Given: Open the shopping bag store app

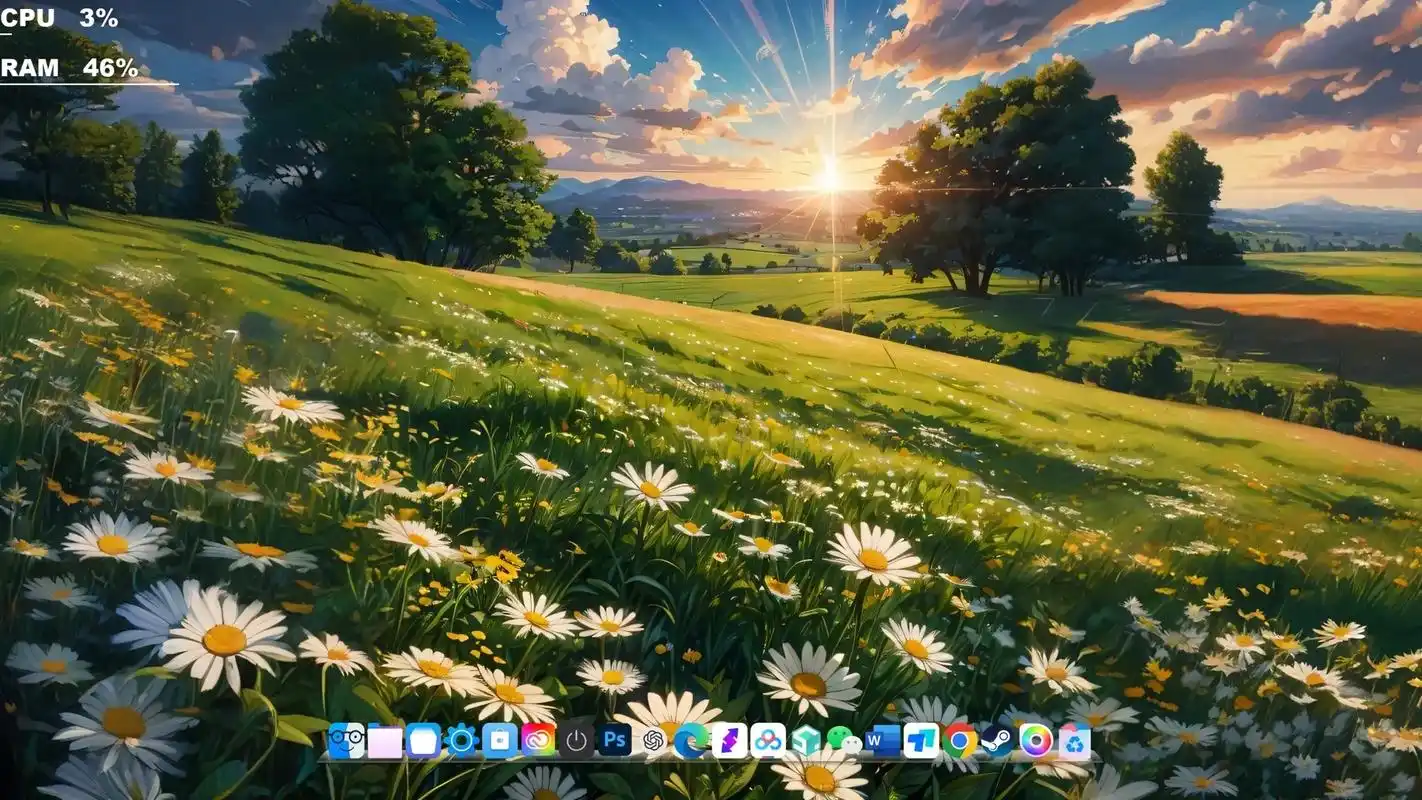Looking at the screenshot, I should (x=499, y=741).
